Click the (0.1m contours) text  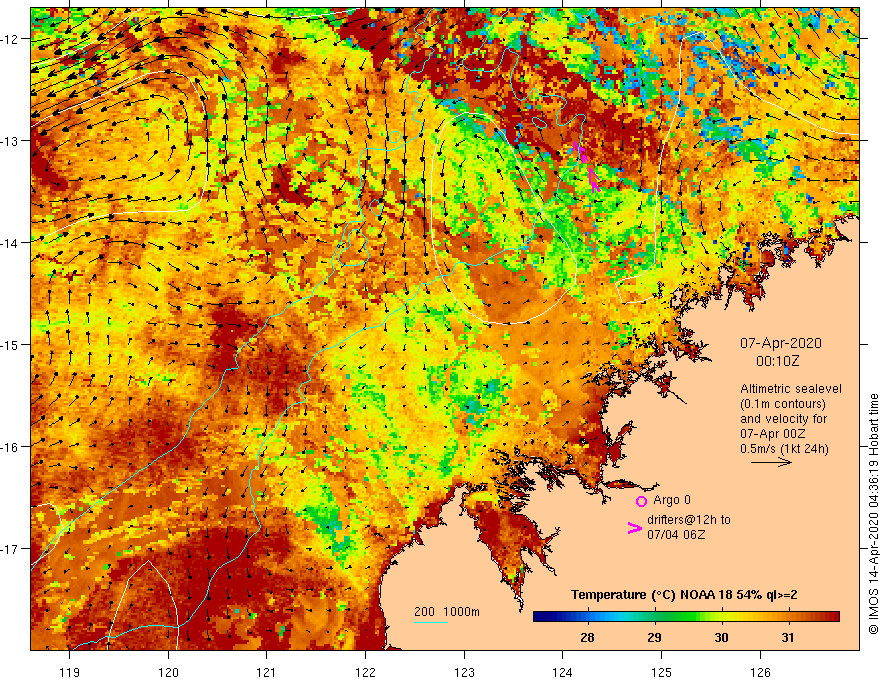[x=783, y=404]
